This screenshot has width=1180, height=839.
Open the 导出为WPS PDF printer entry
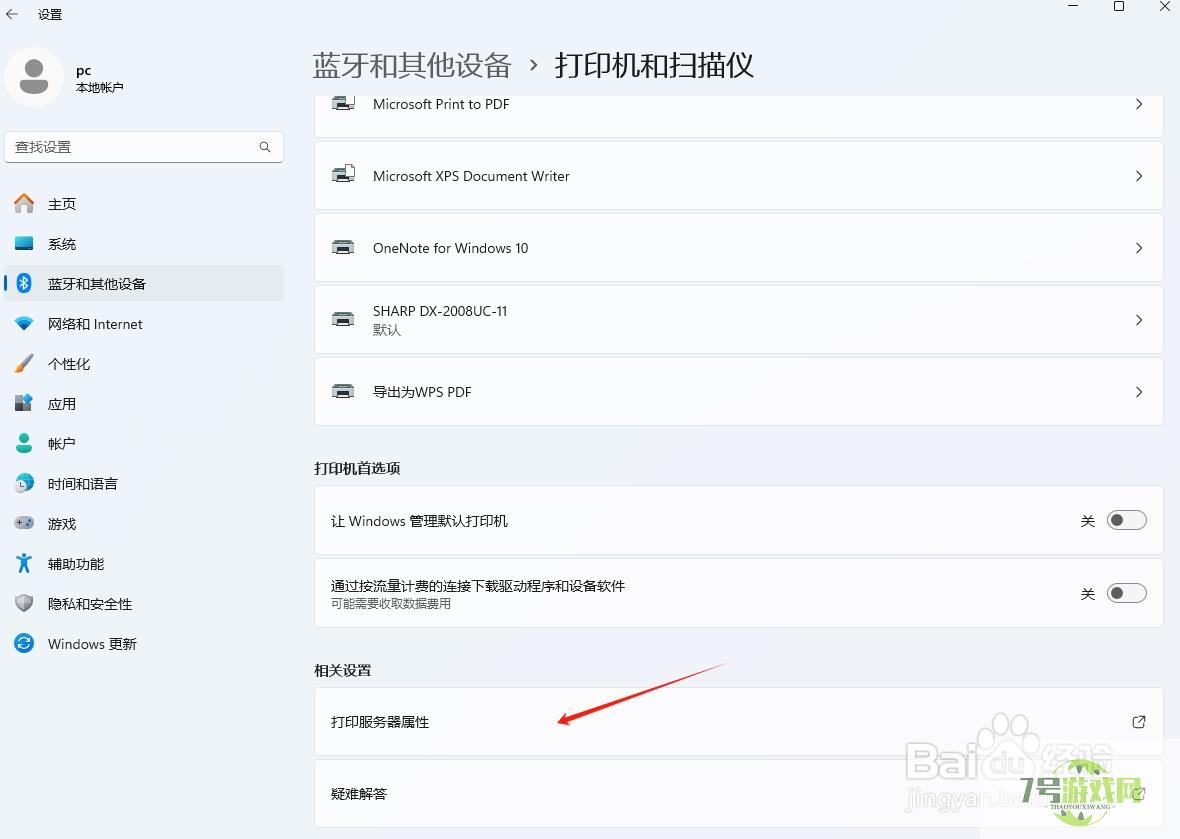point(738,391)
